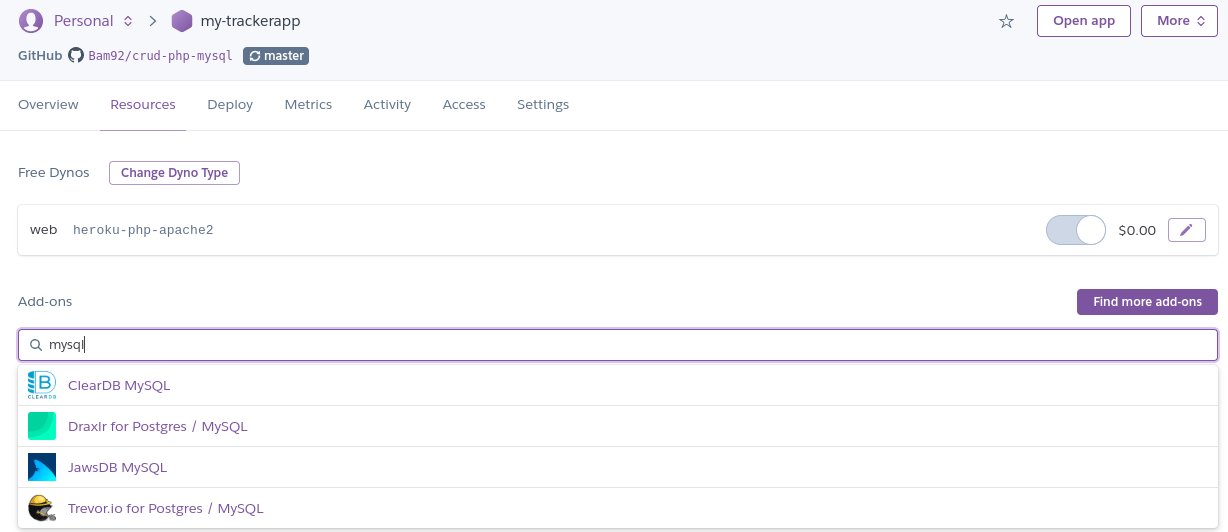Click the Personal account avatar icon
1228x532 pixels.
31,20
